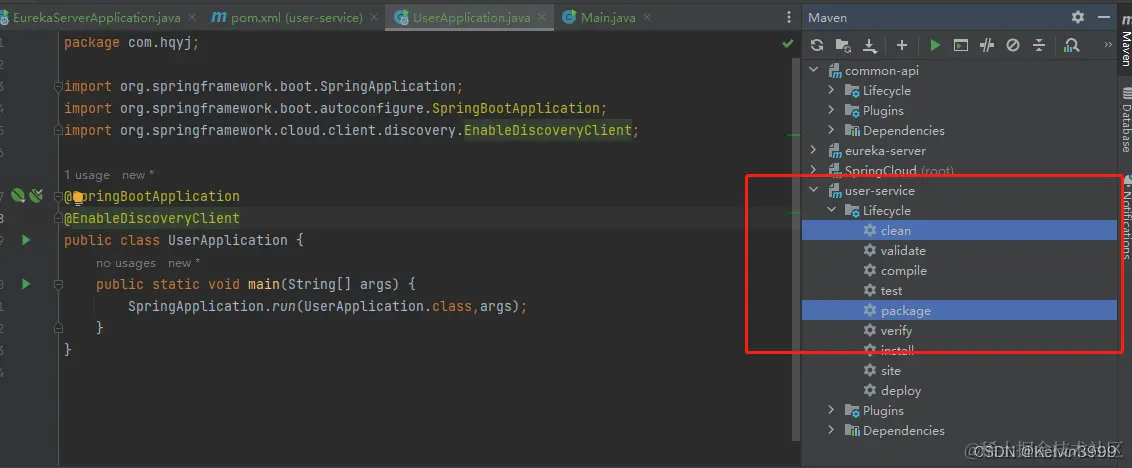The width and height of the screenshot is (1132, 468).
Task: Click green inspection checkmark in editor
Action: tap(788, 43)
